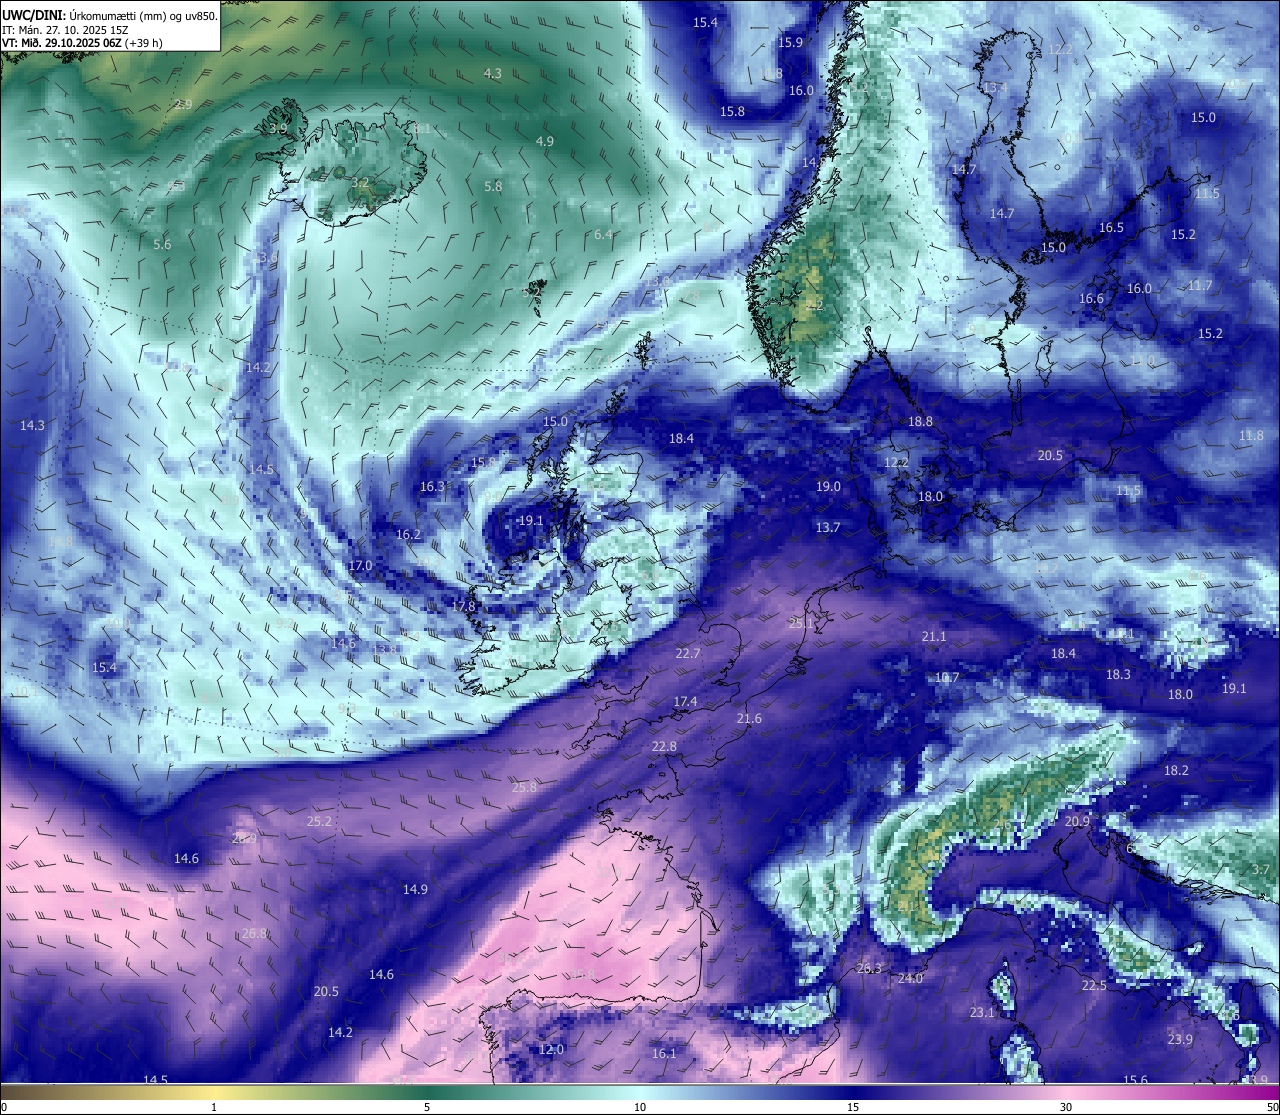Select the 26.3 value label
The width and height of the screenshot is (1280, 1115).
[x=870, y=968]
